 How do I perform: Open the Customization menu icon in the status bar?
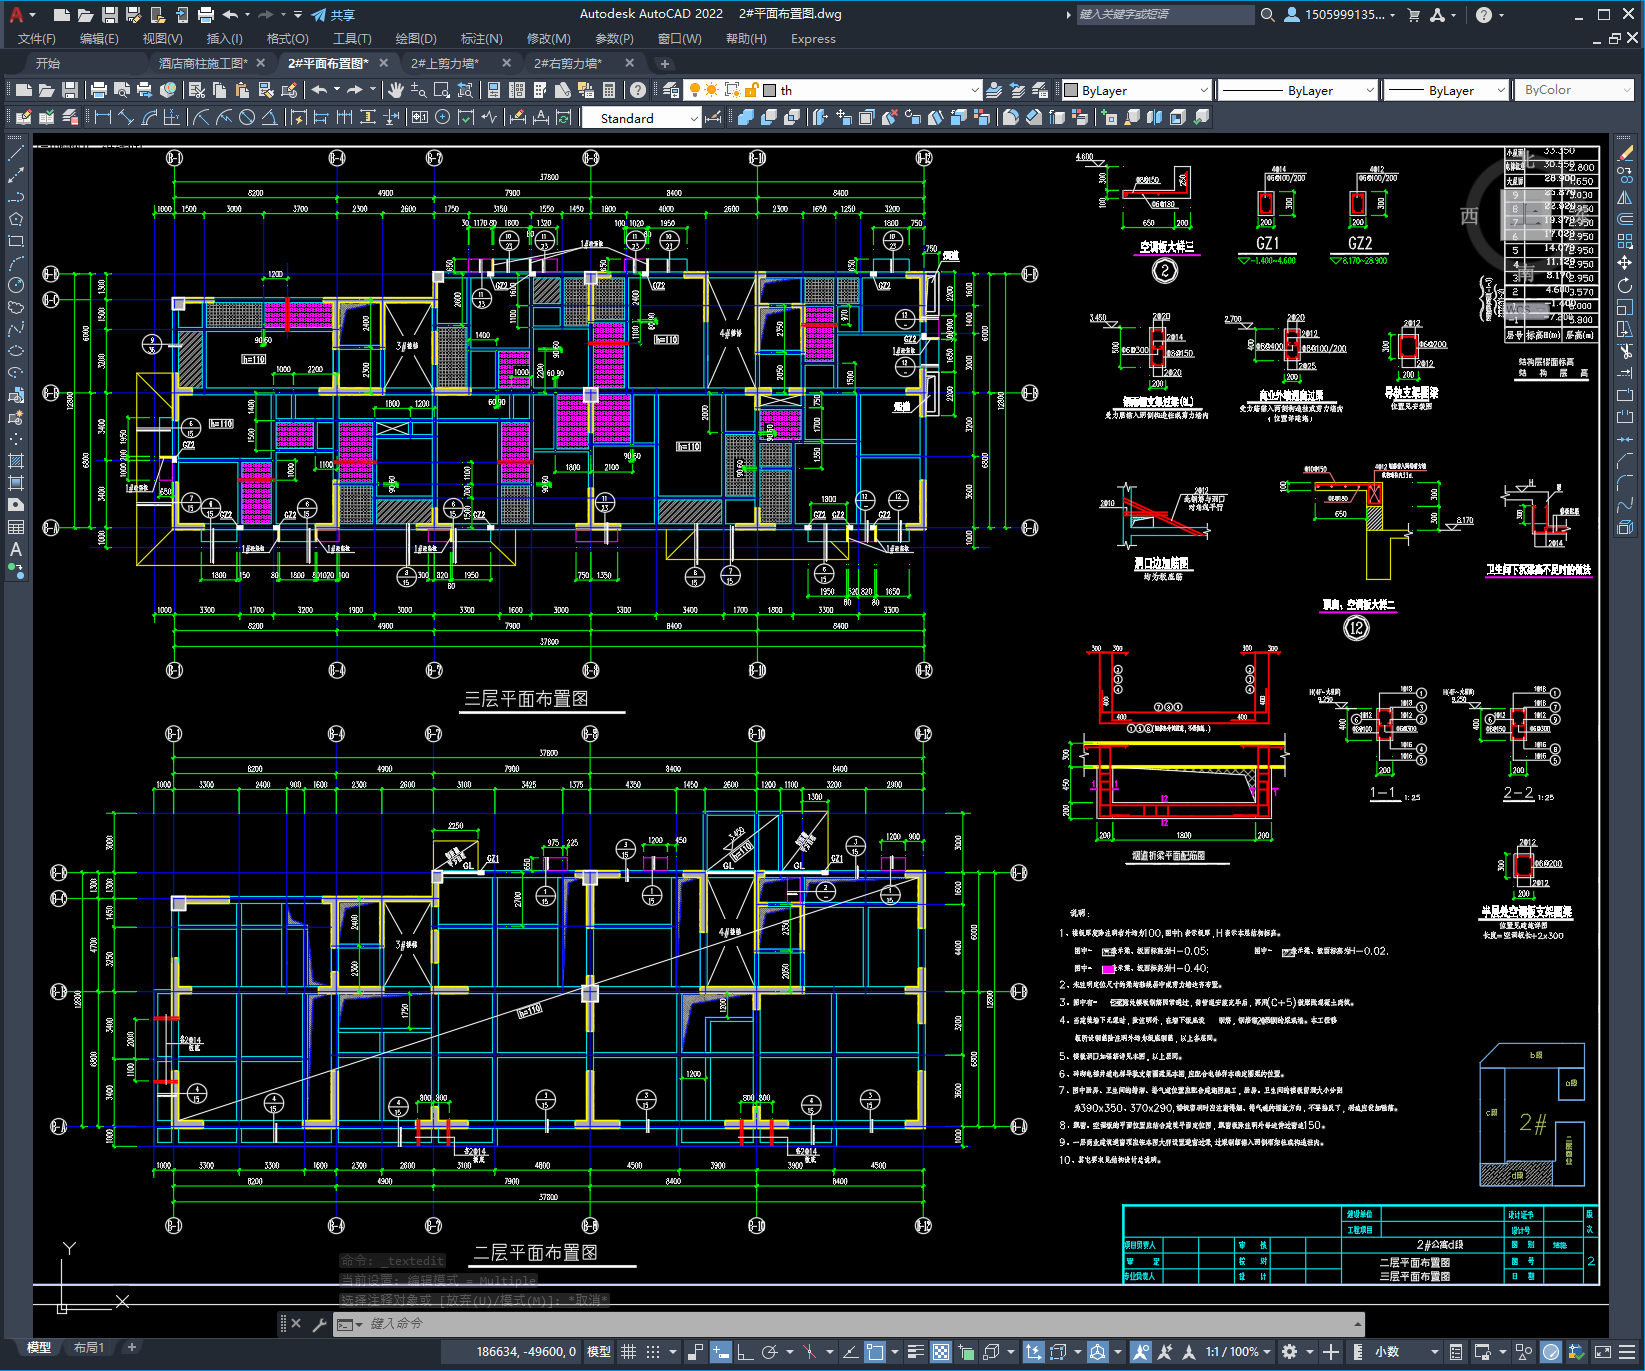click(x=1626, y=1352)
